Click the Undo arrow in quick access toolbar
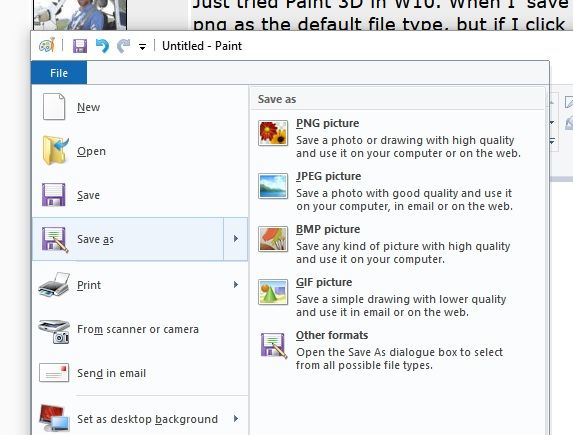The width and height of the screenshot is (573, 435). [x=102, y=46]
